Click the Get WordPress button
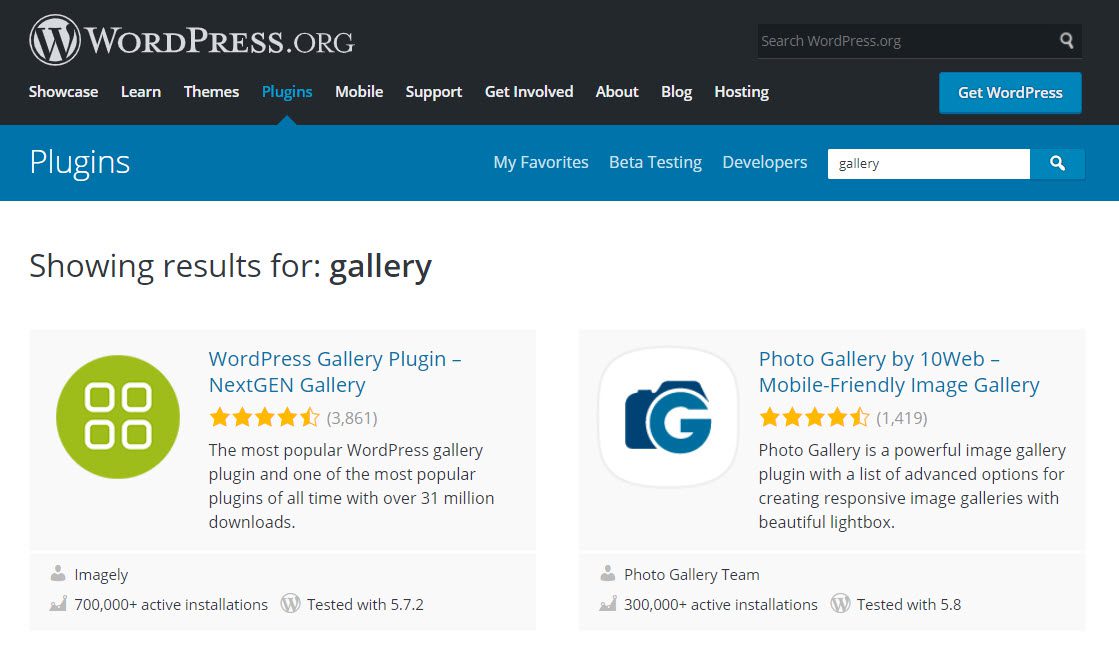The image size is (1119, 646). point(1010,92)
